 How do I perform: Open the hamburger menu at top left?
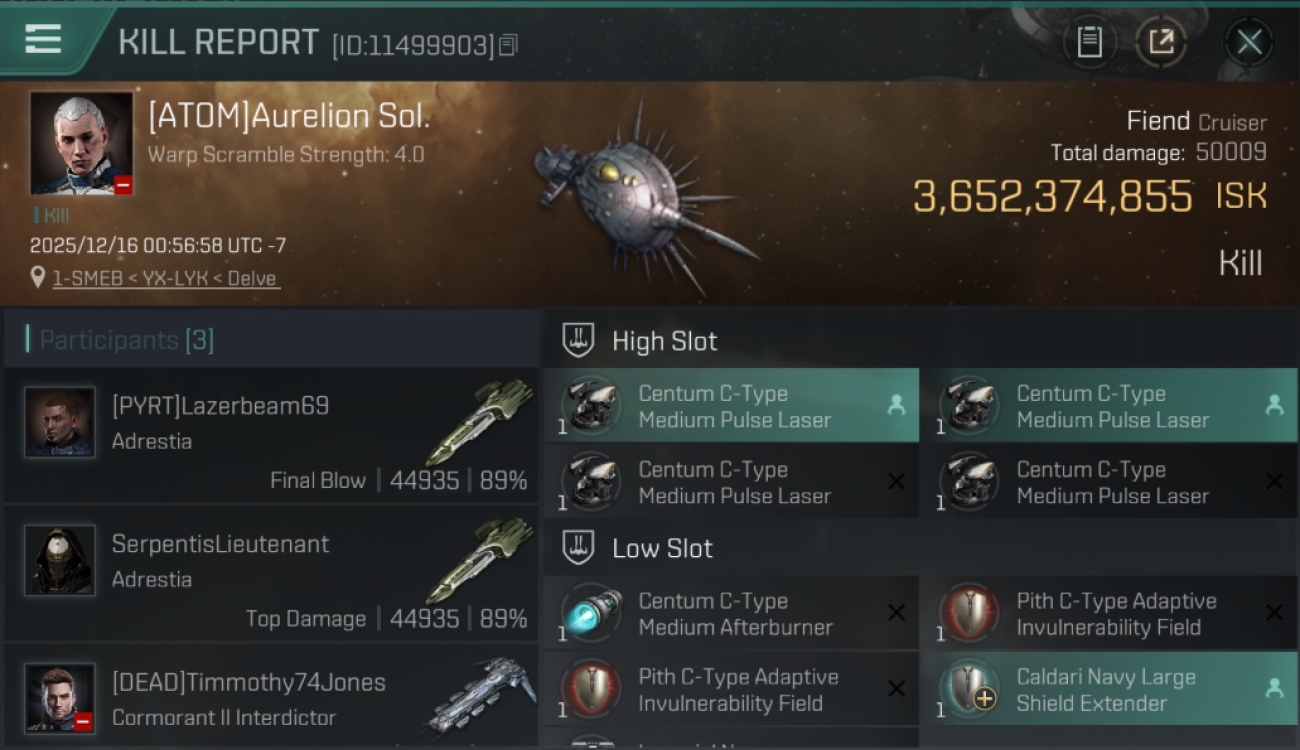tap(43, 39)
